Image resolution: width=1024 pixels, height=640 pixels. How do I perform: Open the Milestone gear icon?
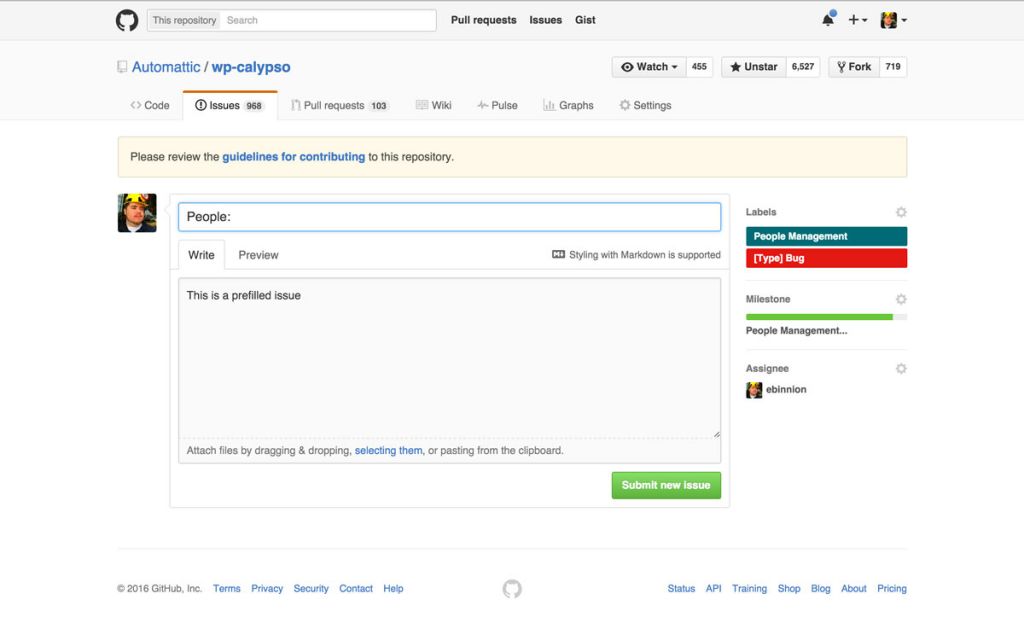tap(901, 299)
